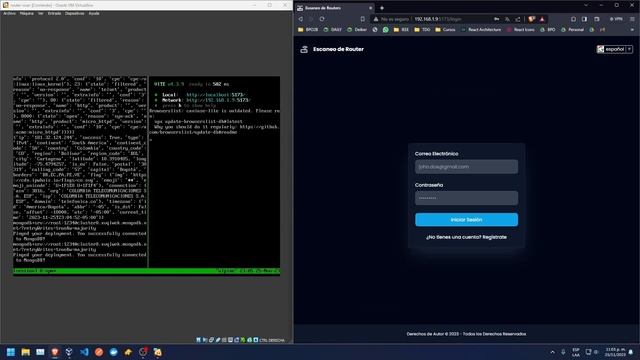Select the Escaneo de Router browser tab
This screenshot has width=640, height=360.
pyautogui.click(x=335, y=8)
